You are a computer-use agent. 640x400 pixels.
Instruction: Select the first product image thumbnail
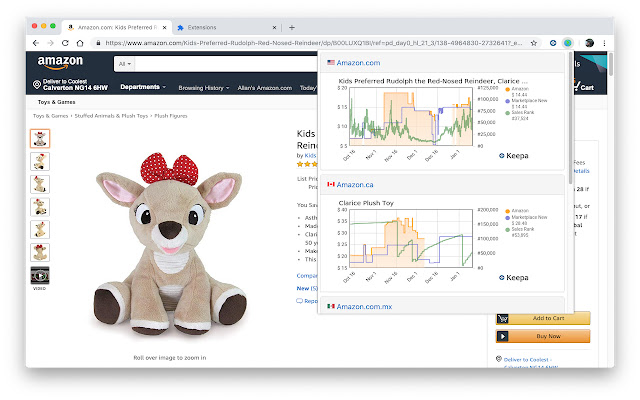click(40, 138)
